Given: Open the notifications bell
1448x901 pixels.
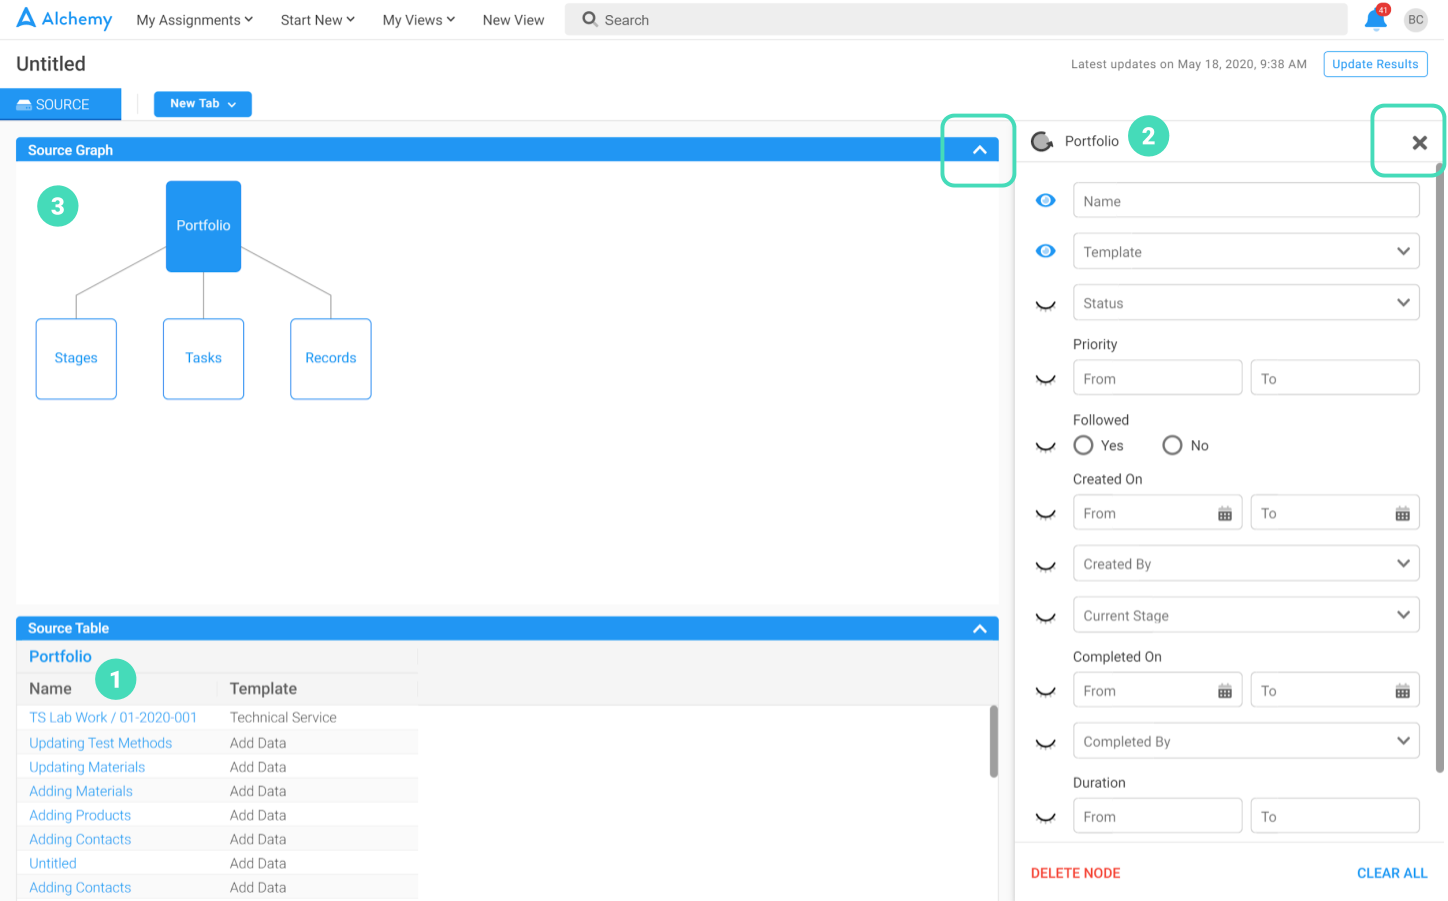Looking at the screenshot, I should click(1376, 19).
